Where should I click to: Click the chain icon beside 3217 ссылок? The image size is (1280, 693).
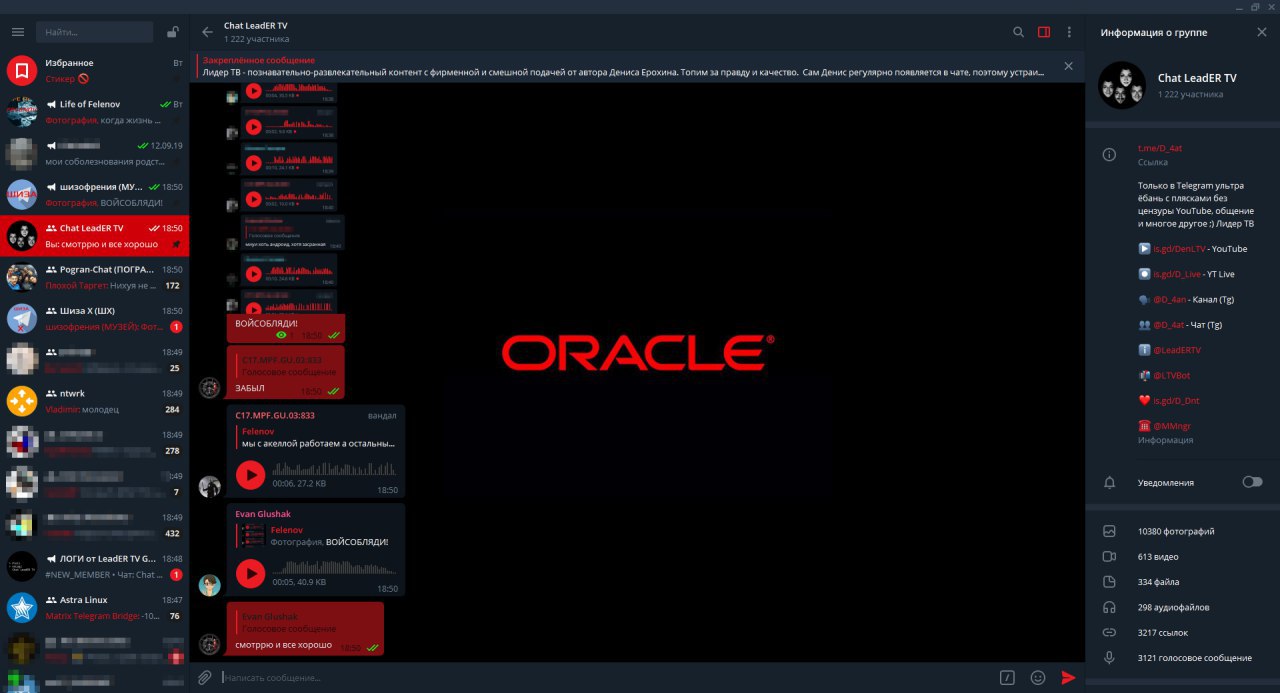(x=1109, y=632)
